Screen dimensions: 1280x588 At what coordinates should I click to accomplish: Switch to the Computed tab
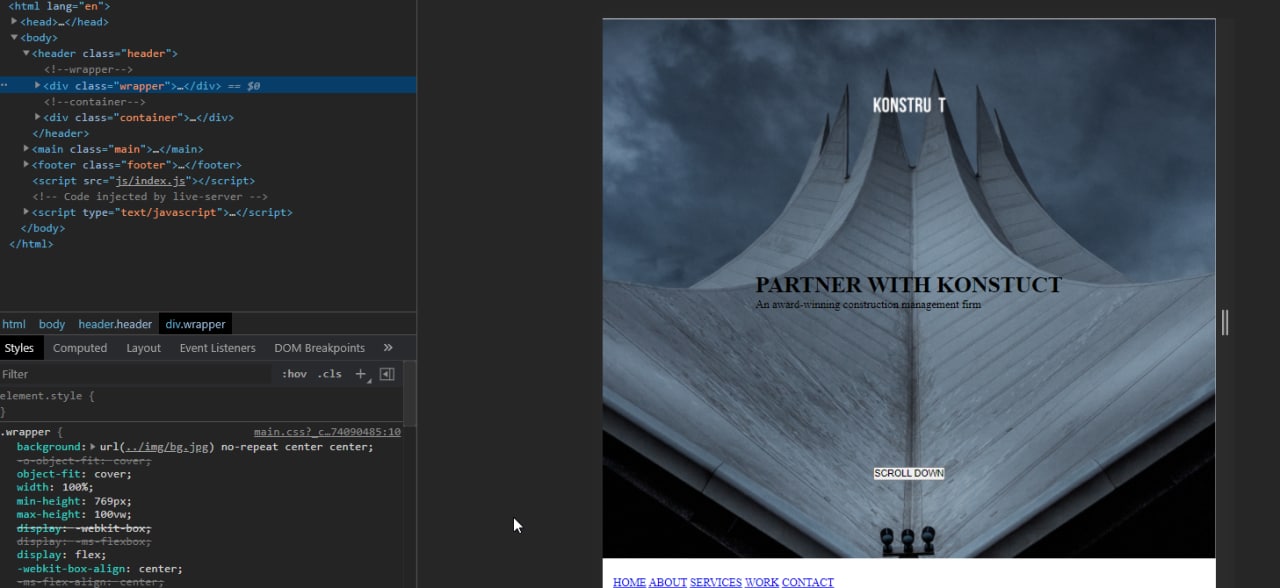(x=80, y=348)
